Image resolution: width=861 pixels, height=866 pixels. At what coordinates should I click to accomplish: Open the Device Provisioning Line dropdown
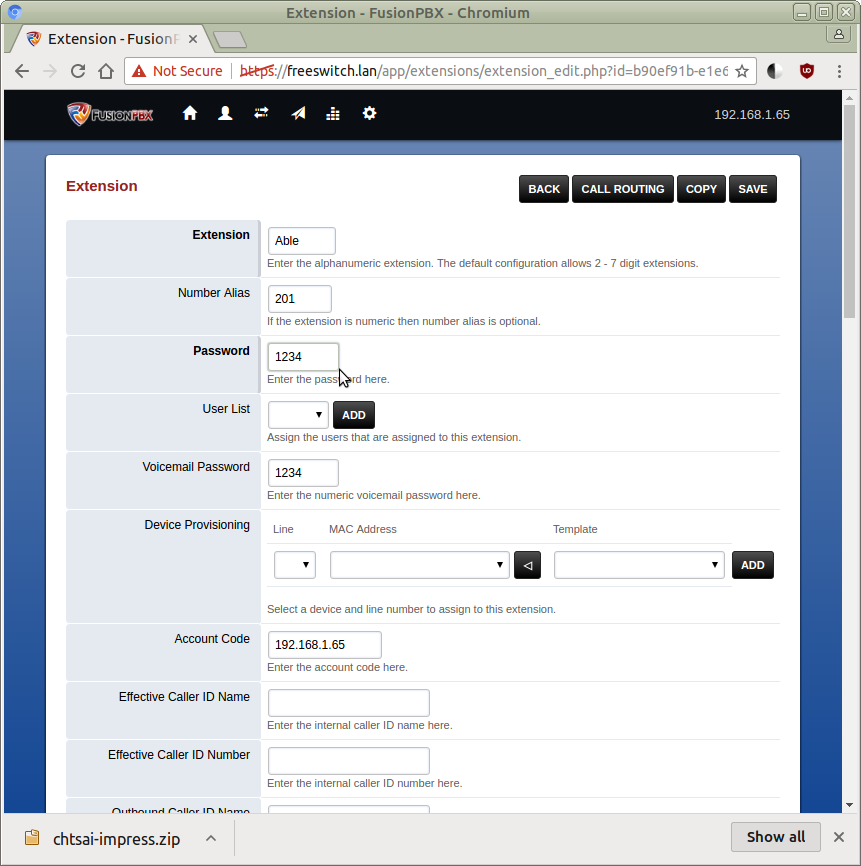point(295,565)
